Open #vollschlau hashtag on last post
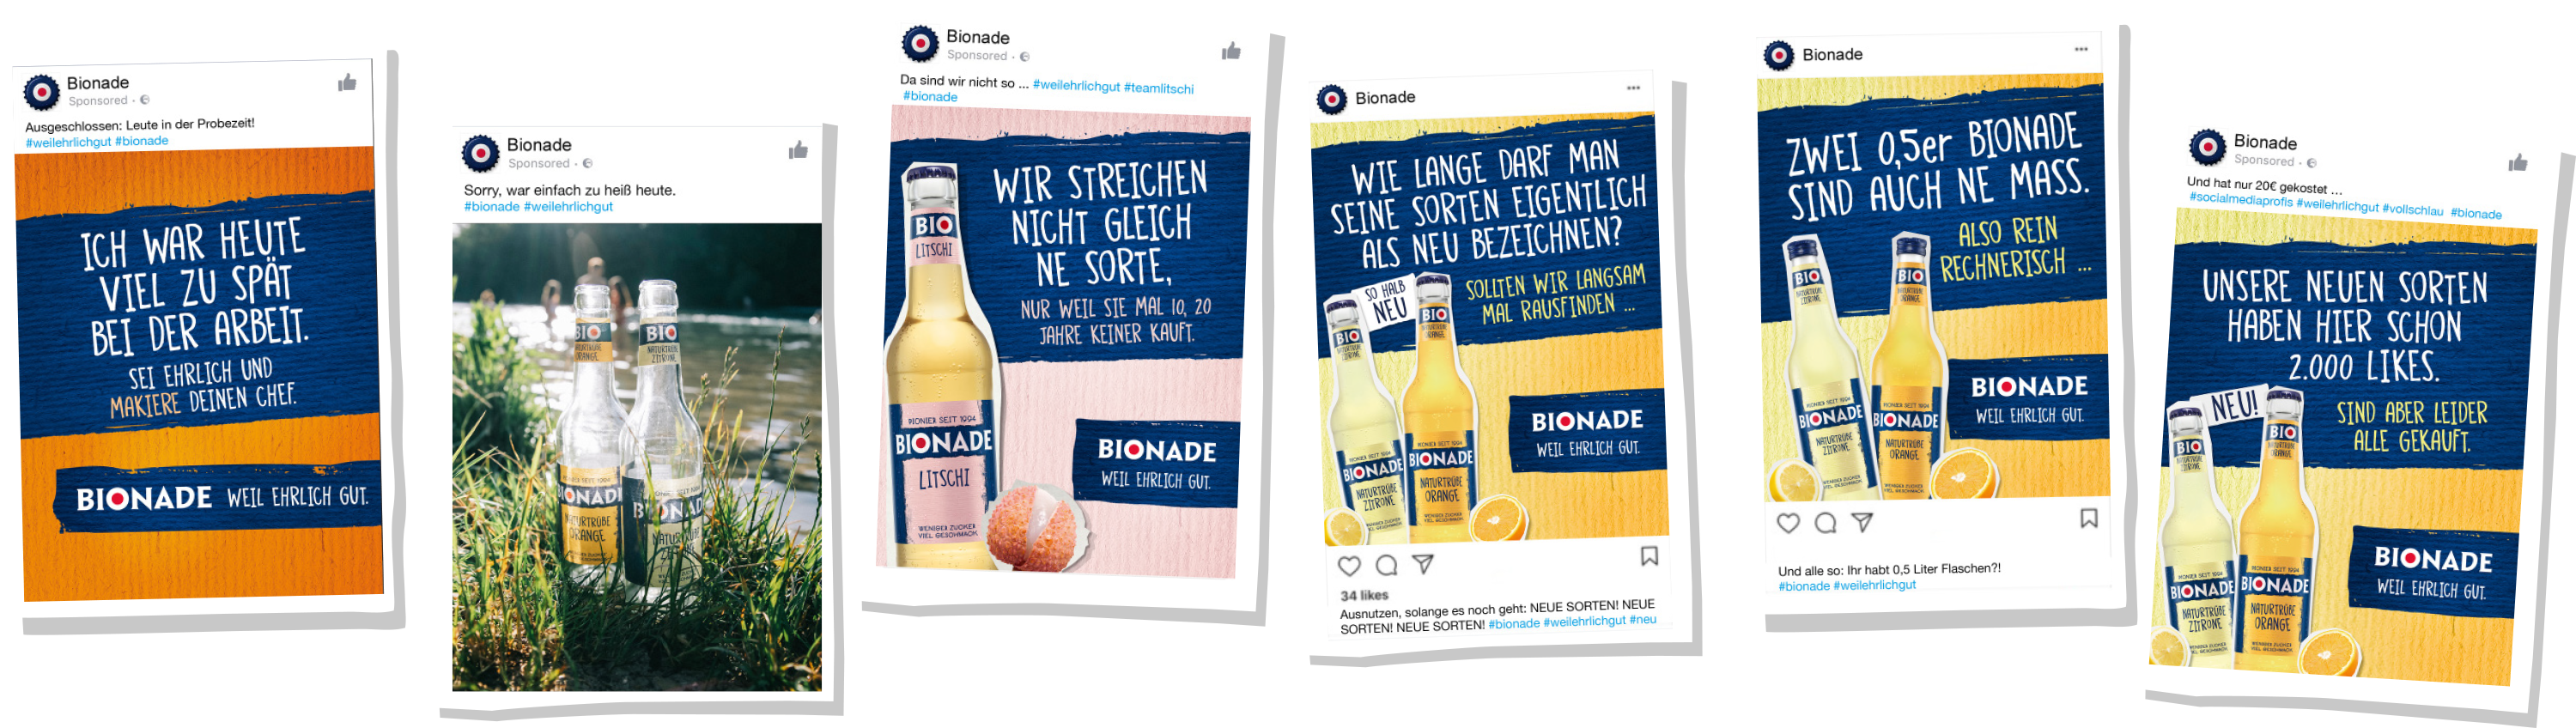 coord(2412,210)
